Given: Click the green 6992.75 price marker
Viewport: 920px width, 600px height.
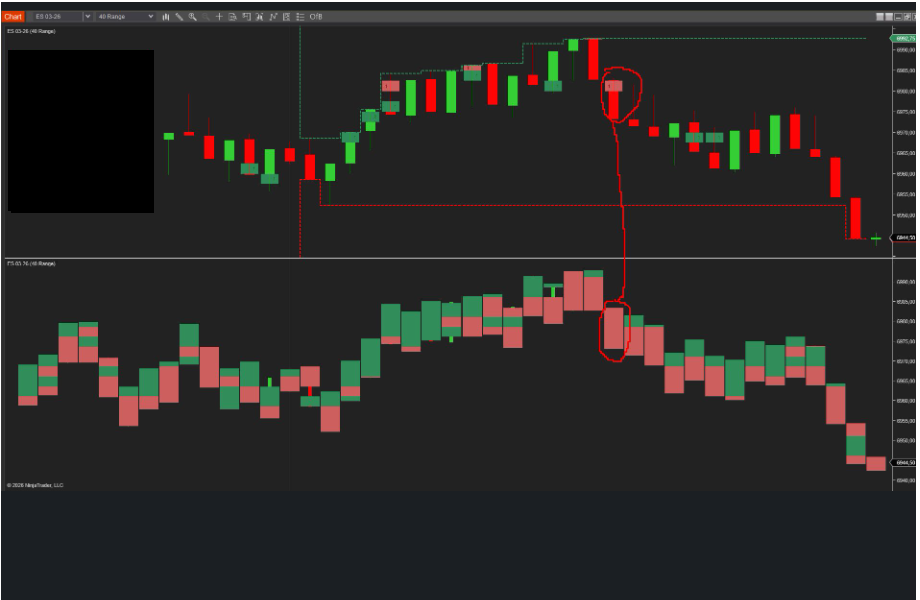Looking at the screenshot, I should pos(903,38).
